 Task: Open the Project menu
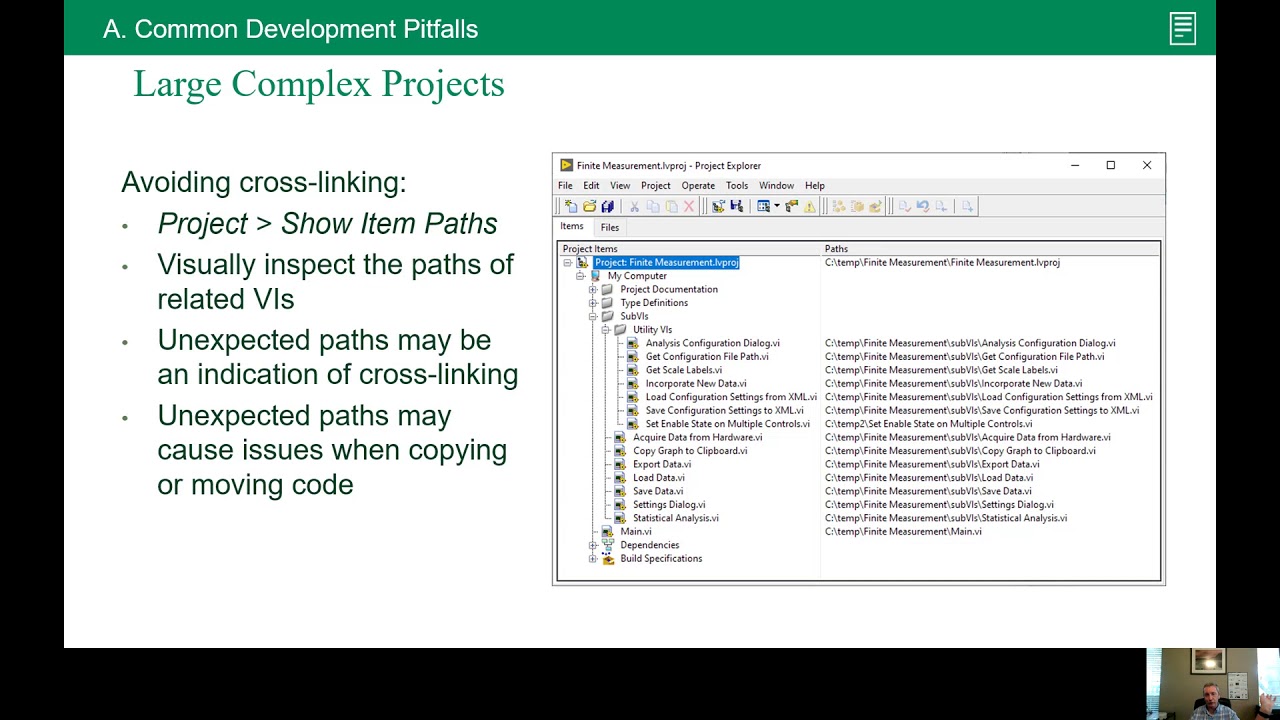[x=656, y=186]
